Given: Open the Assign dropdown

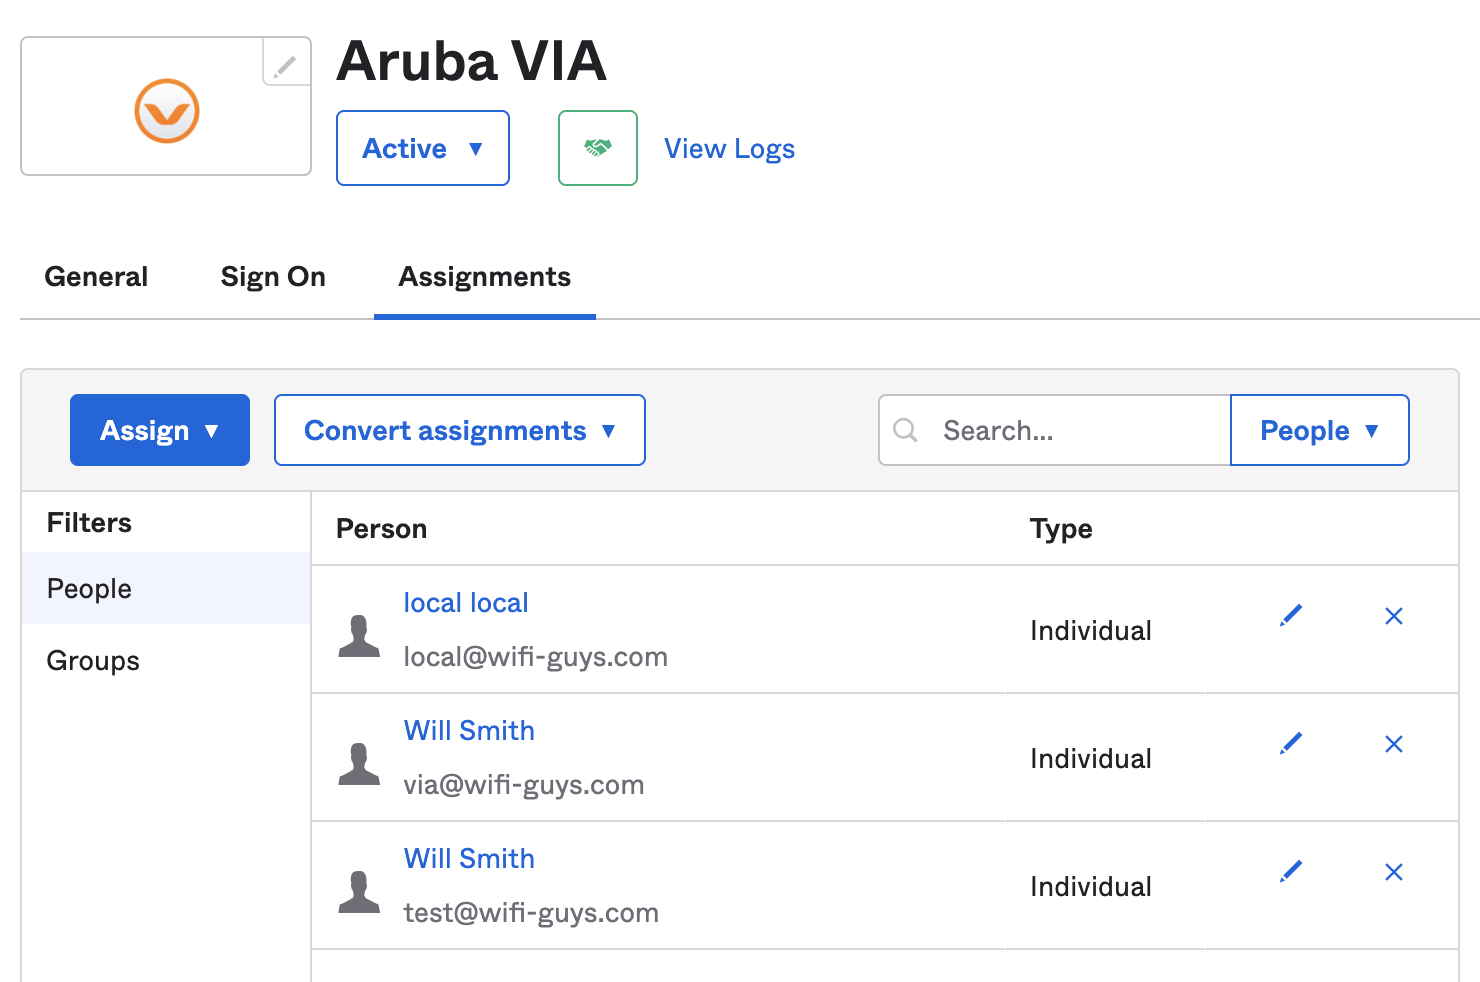Looking at the screenshot, I should tap(159, 430).
